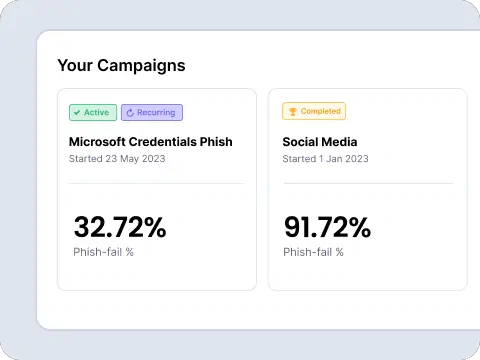
Task: Click Phish-fail % label under 32.72%
Action: click(x=103, y=252)
